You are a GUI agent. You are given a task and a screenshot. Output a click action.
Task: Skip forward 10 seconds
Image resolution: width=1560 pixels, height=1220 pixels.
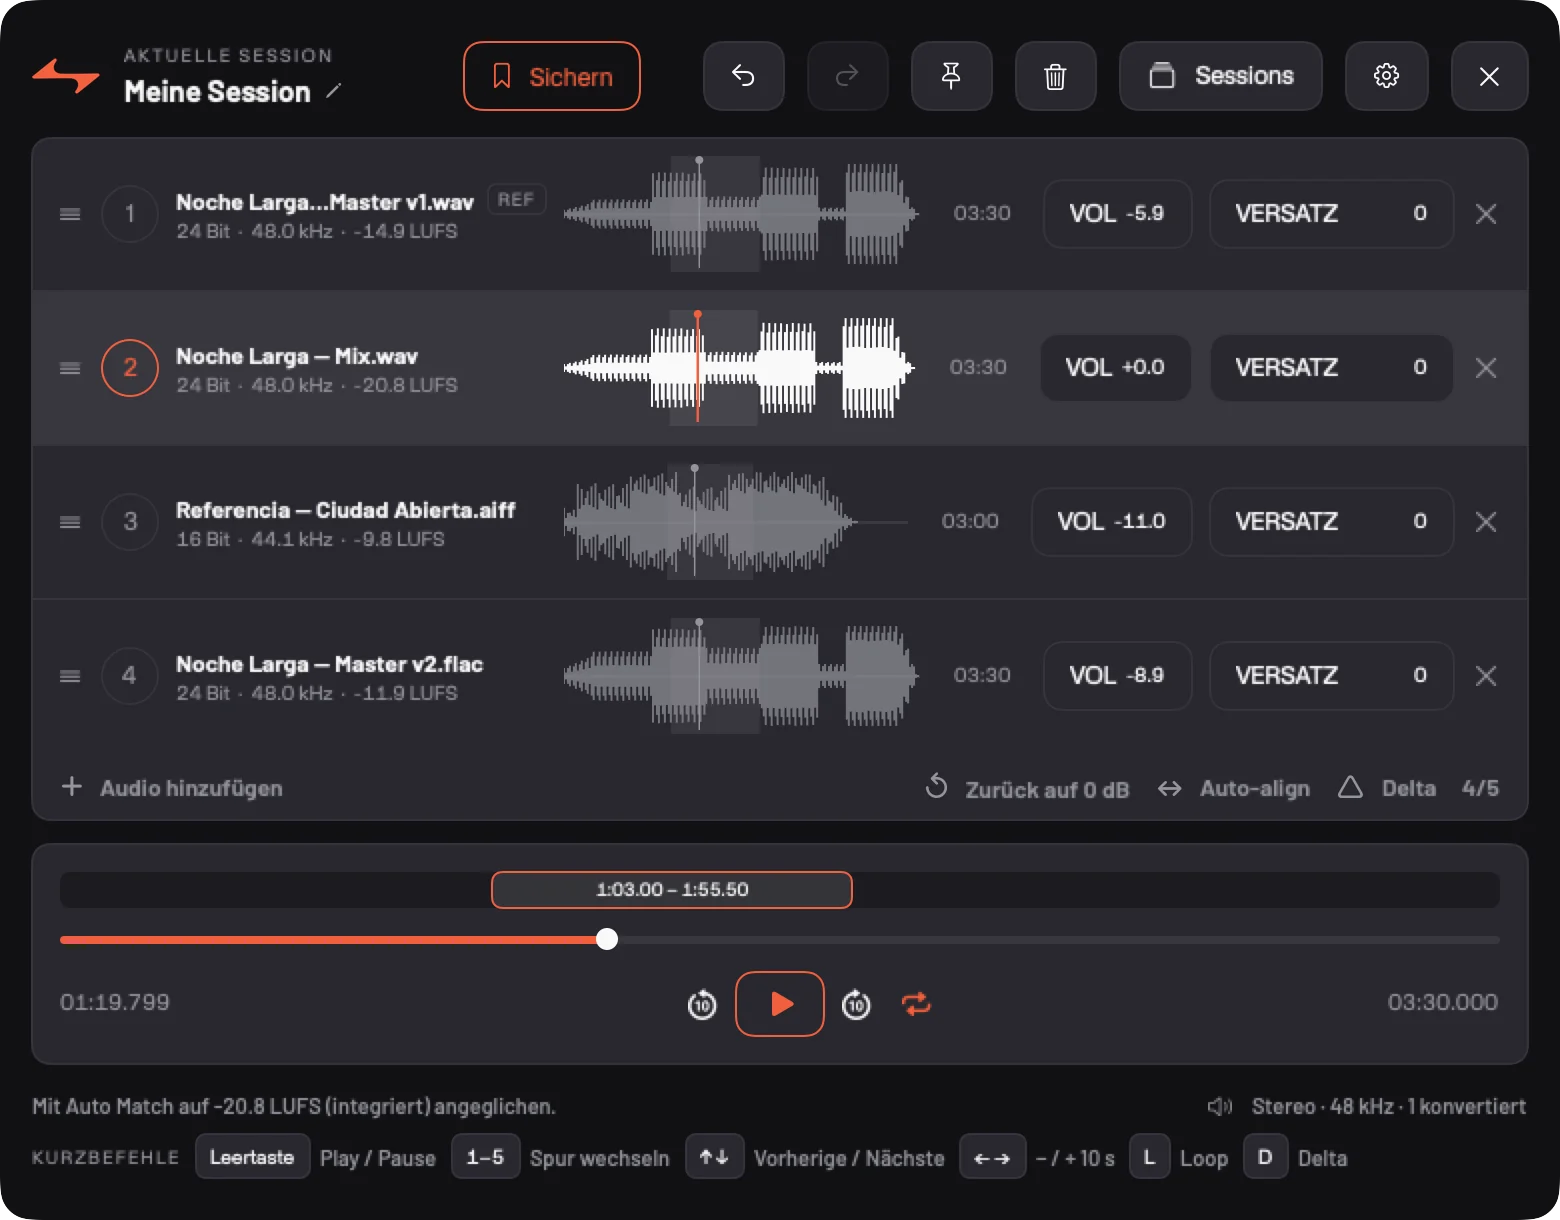coord(856,1004)
